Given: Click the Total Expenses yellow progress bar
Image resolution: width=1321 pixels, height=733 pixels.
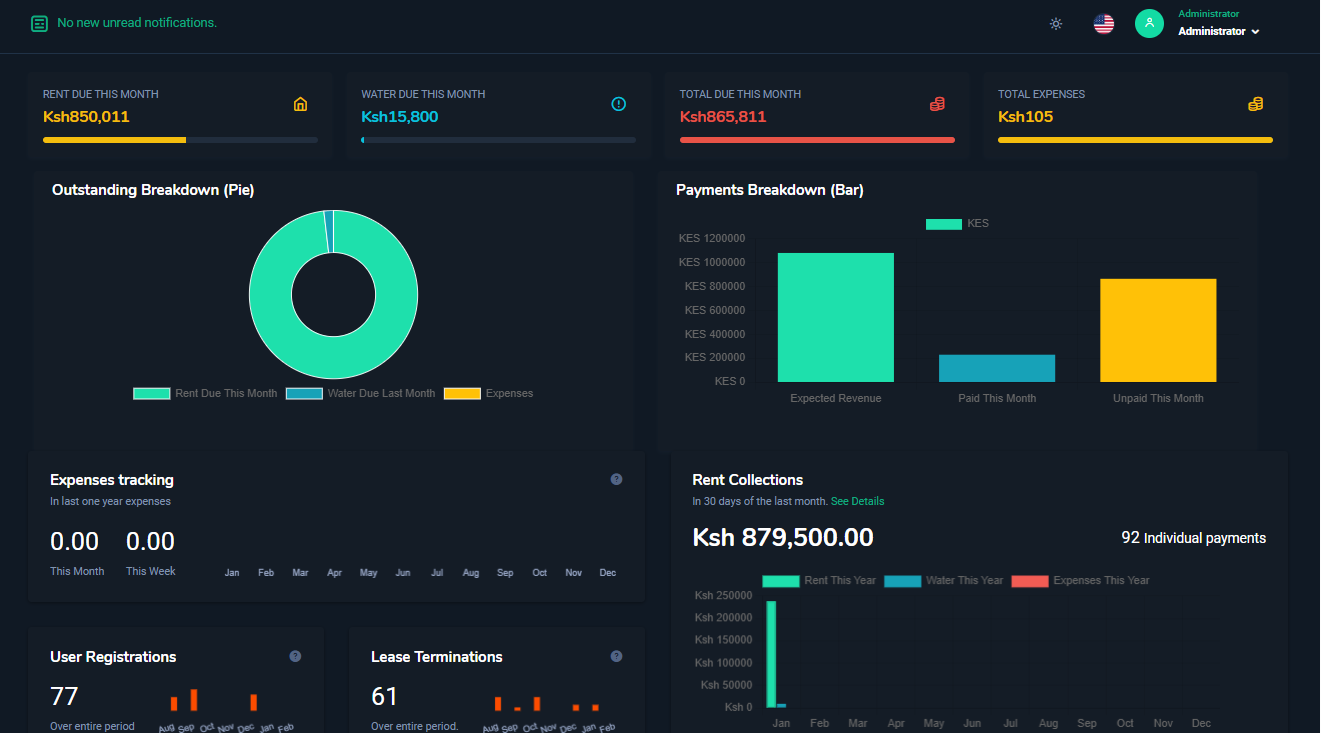Looking at the screenshot, I should (1135, 140).
